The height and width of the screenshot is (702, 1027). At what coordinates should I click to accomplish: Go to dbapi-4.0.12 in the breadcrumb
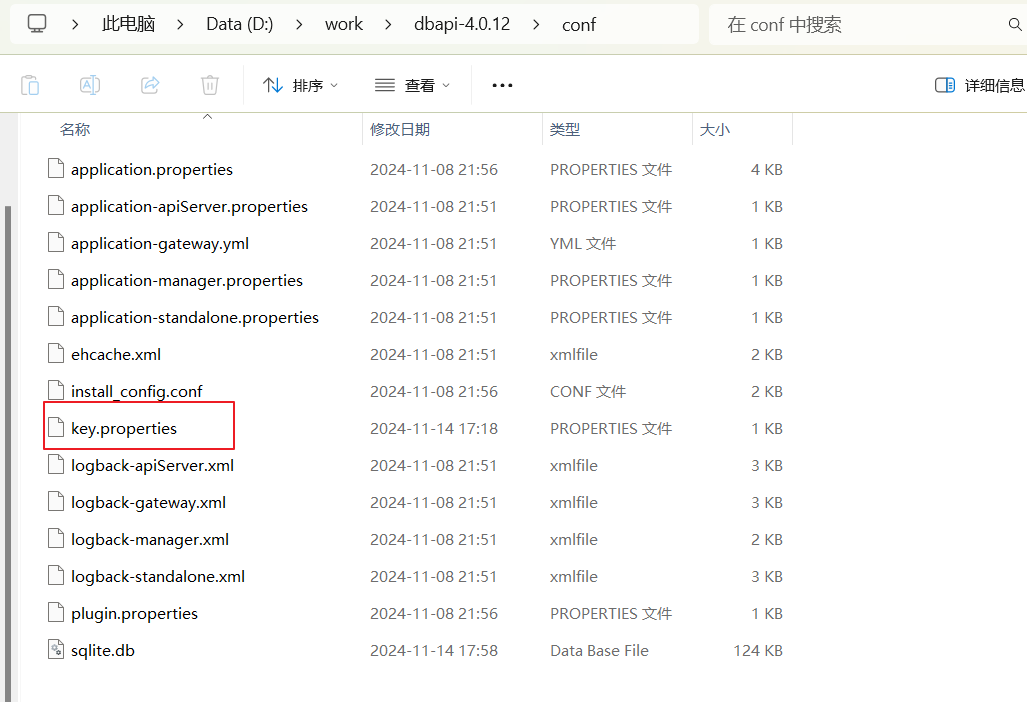click(462, 24)
